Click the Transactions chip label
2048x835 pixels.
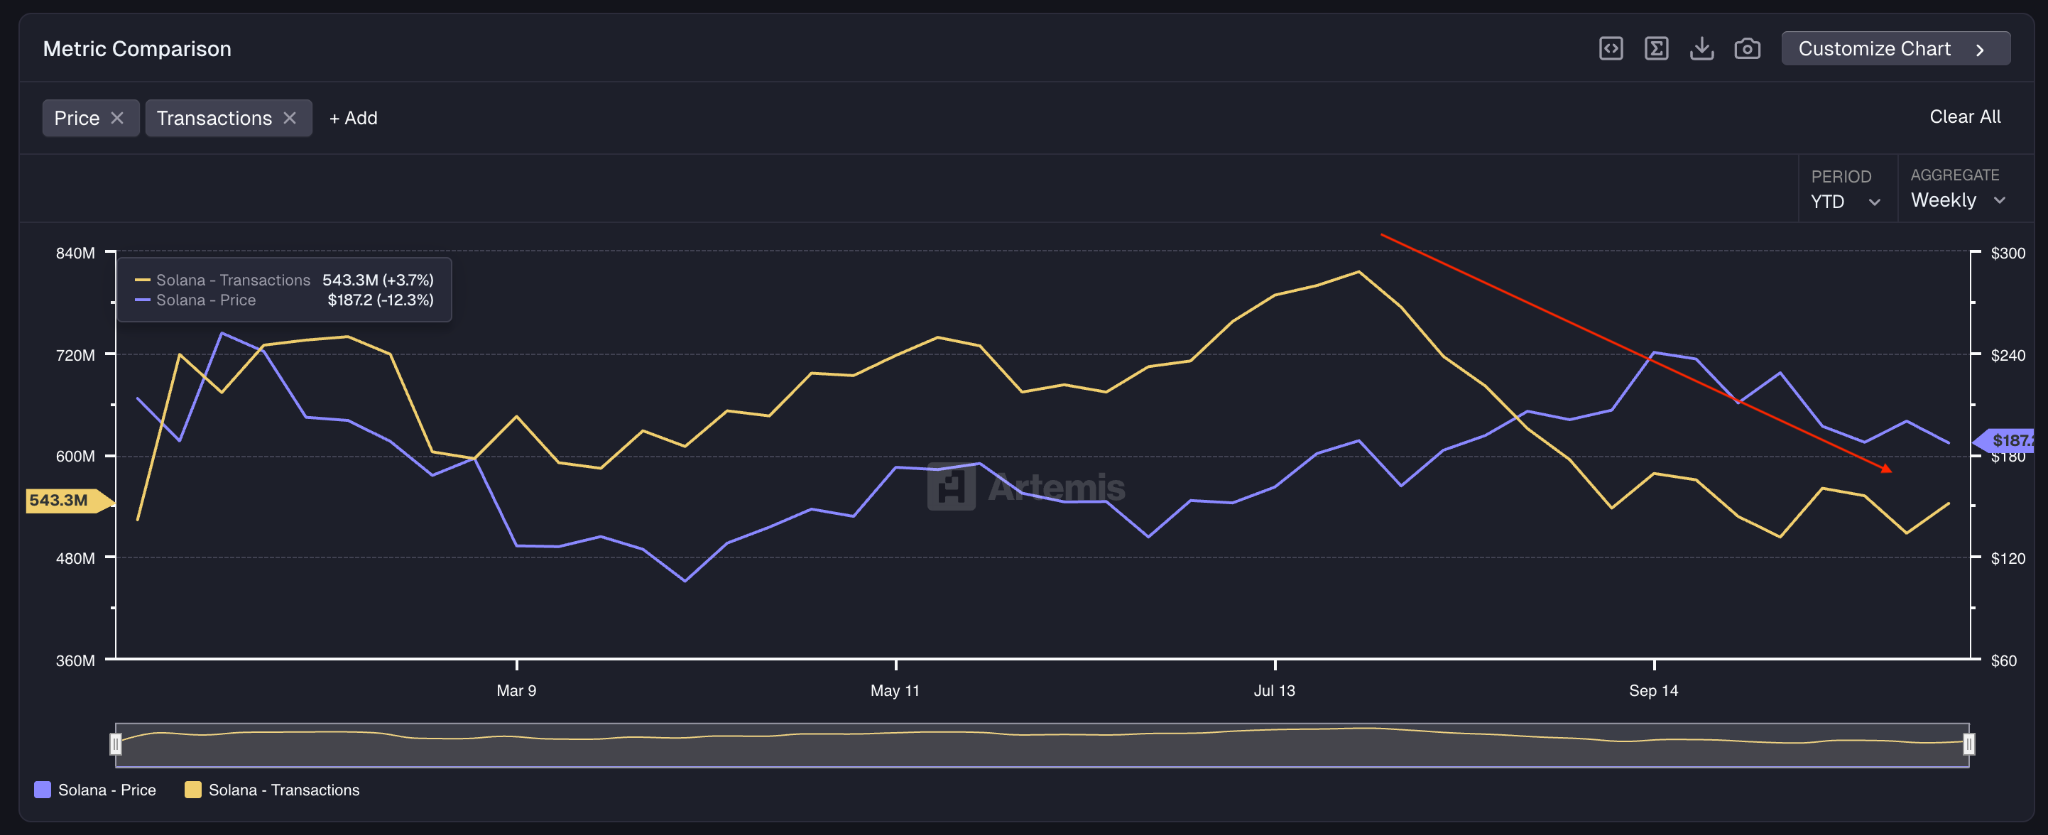pyautogui.click(x=214, y=118)
